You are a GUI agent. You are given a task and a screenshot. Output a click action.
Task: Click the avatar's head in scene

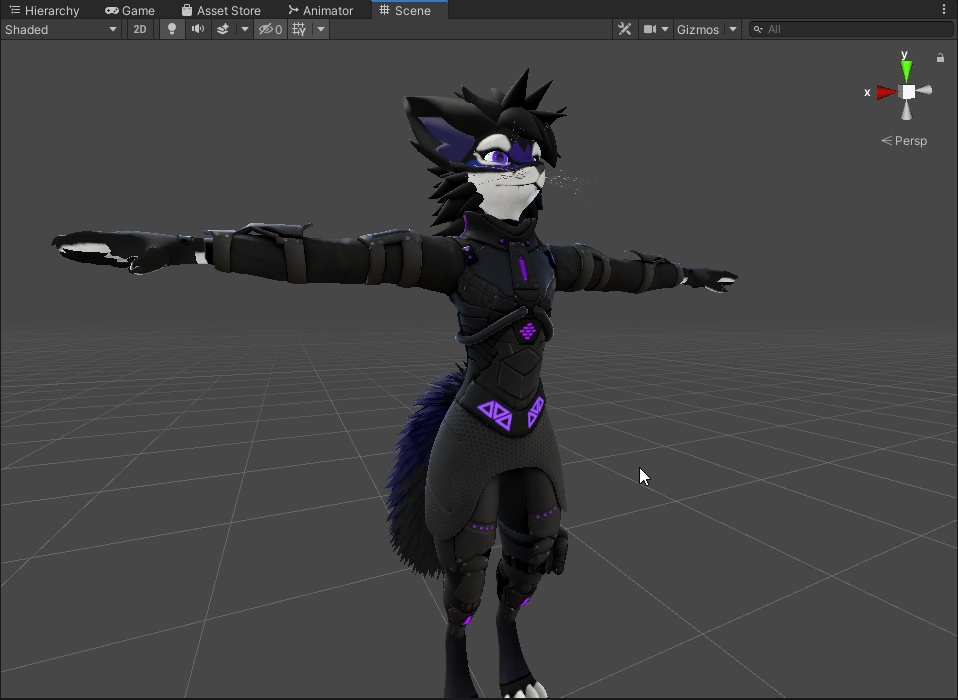pyautogui.click(x=495, y=147)
